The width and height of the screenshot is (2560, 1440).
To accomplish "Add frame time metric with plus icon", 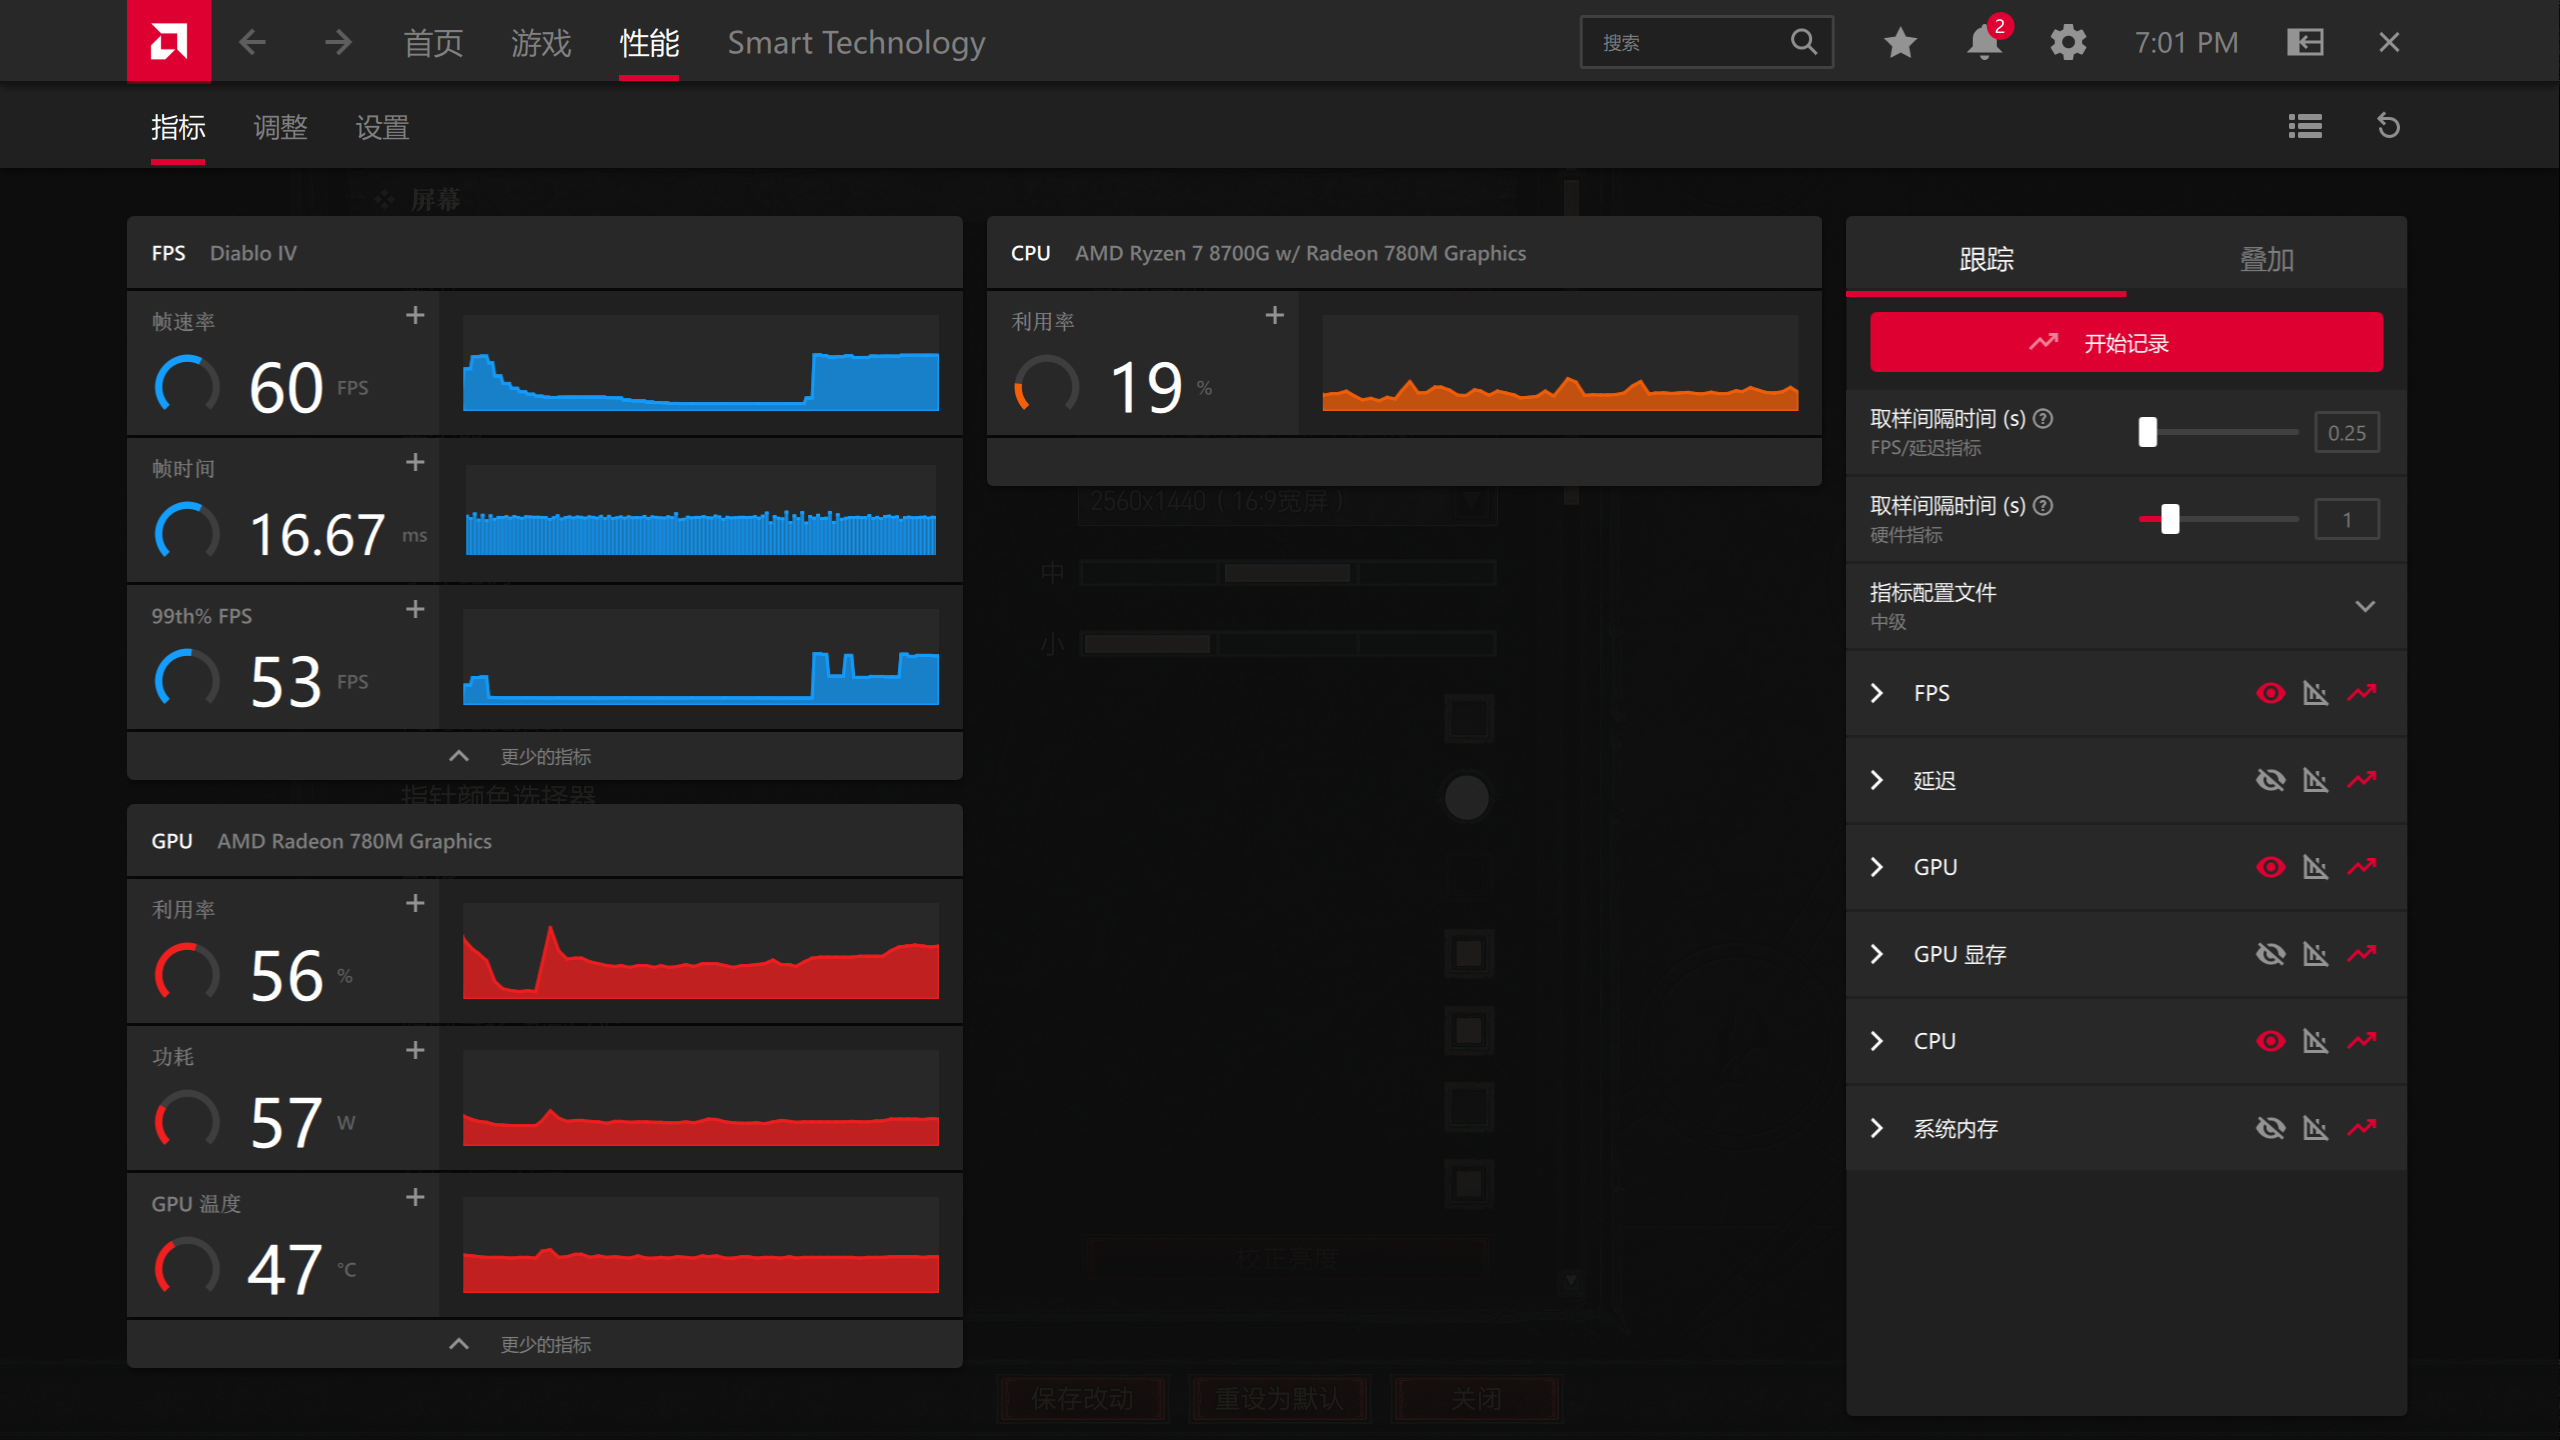I will coord(415,463).
